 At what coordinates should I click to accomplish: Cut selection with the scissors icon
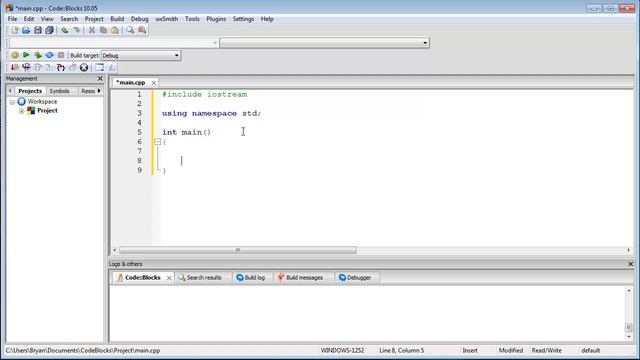click(92, 30)
